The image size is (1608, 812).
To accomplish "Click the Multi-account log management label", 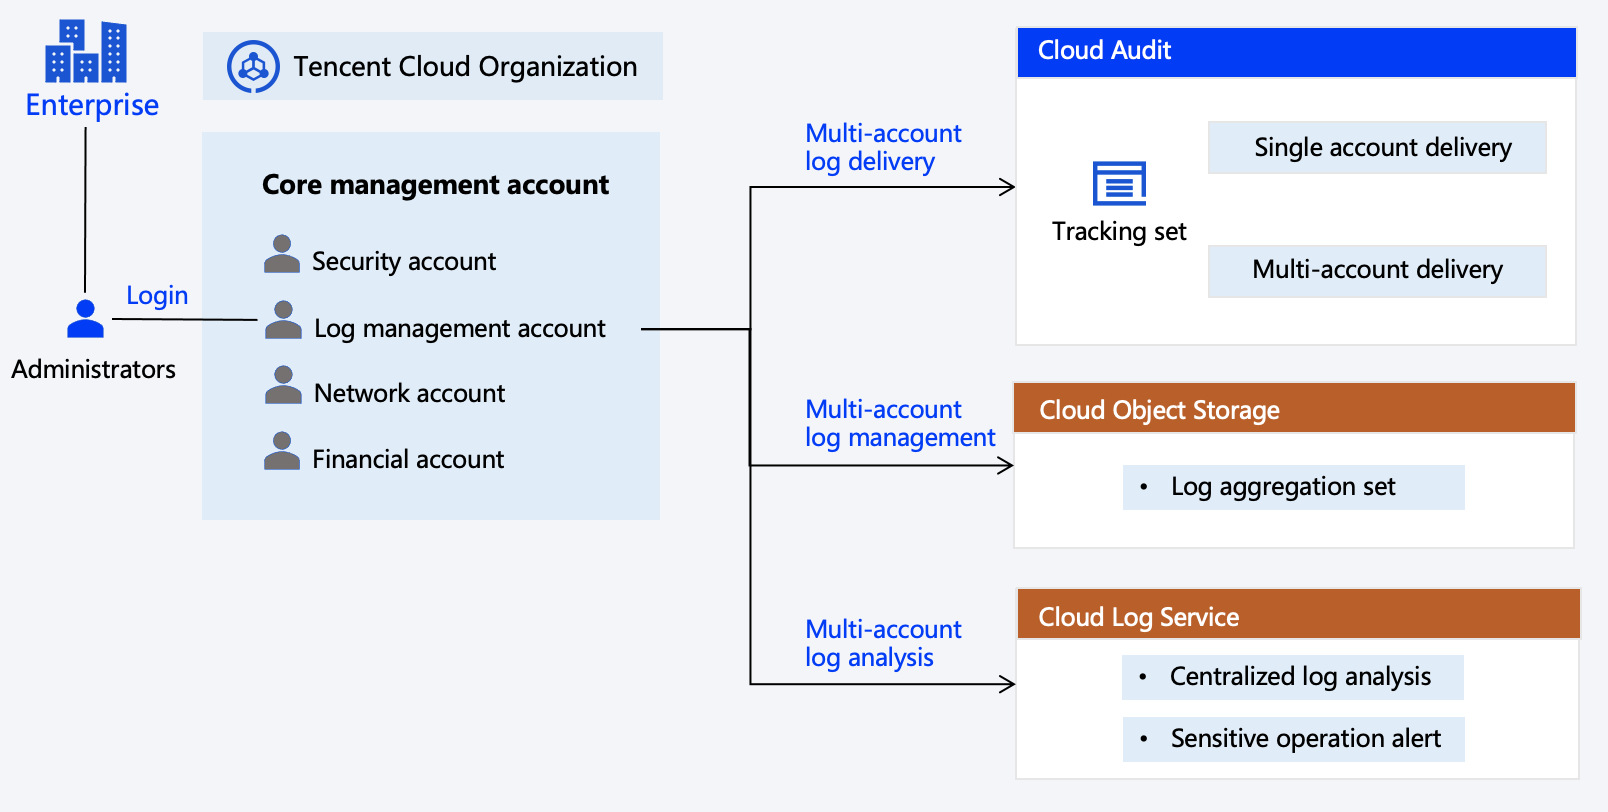I will point(899,424).
